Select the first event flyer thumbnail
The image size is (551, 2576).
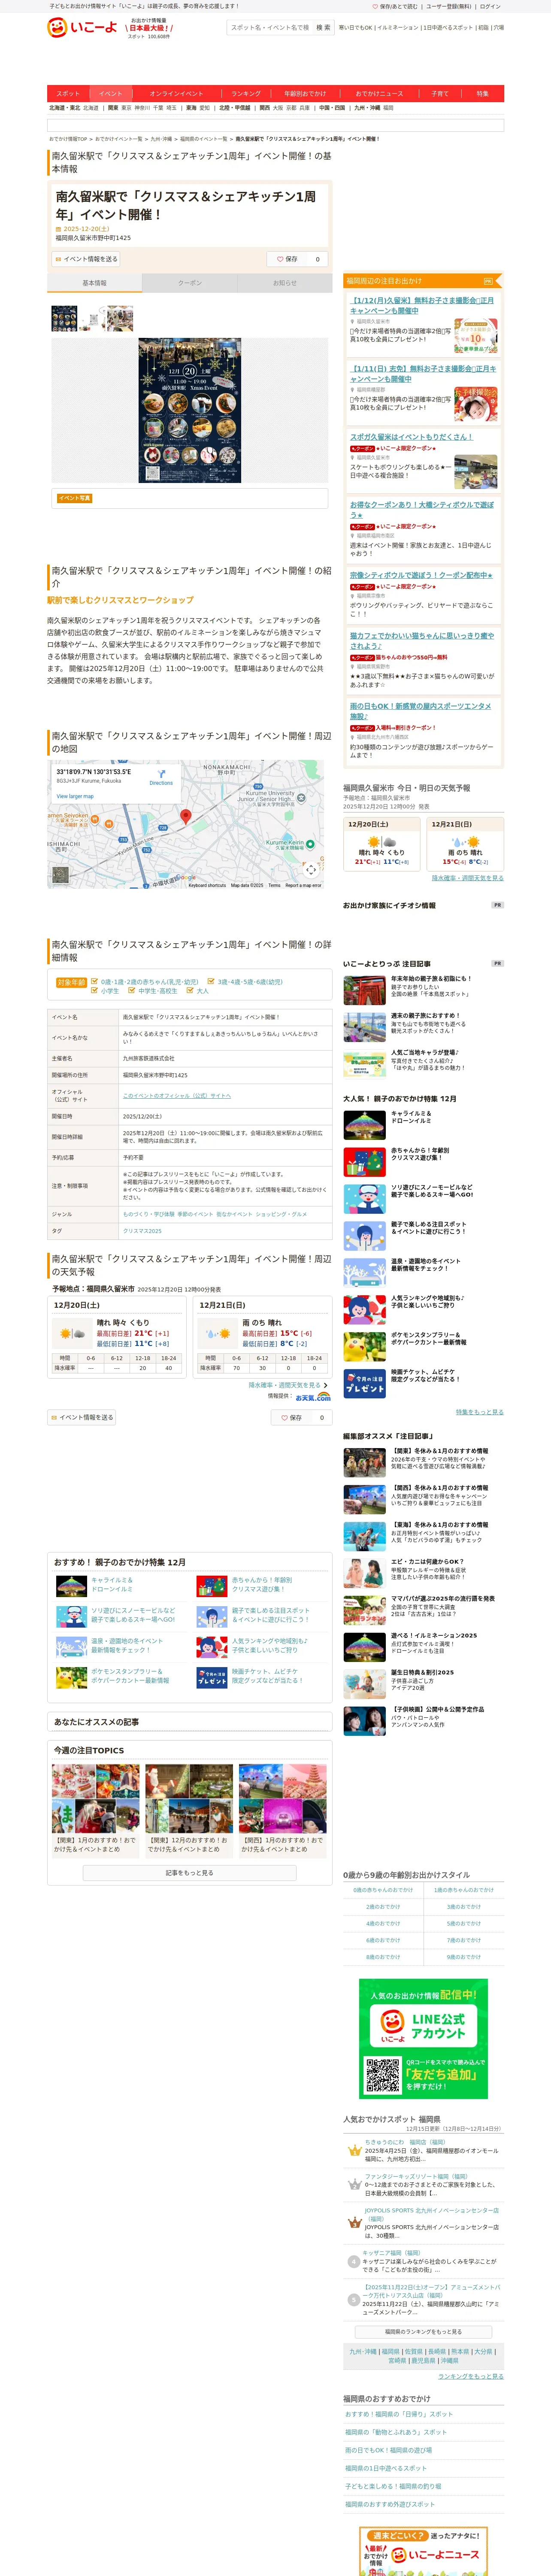coord(64,318)
